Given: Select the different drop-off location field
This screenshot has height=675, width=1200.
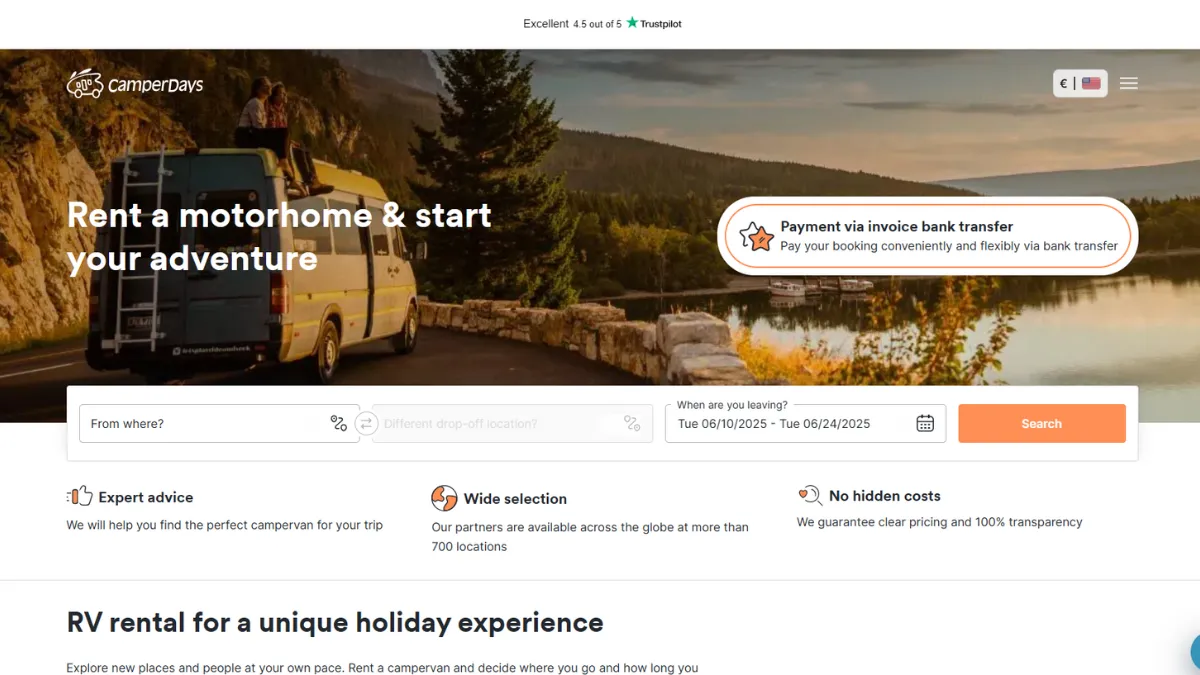Looking at the screenshot, I should [x=512, y=424].
